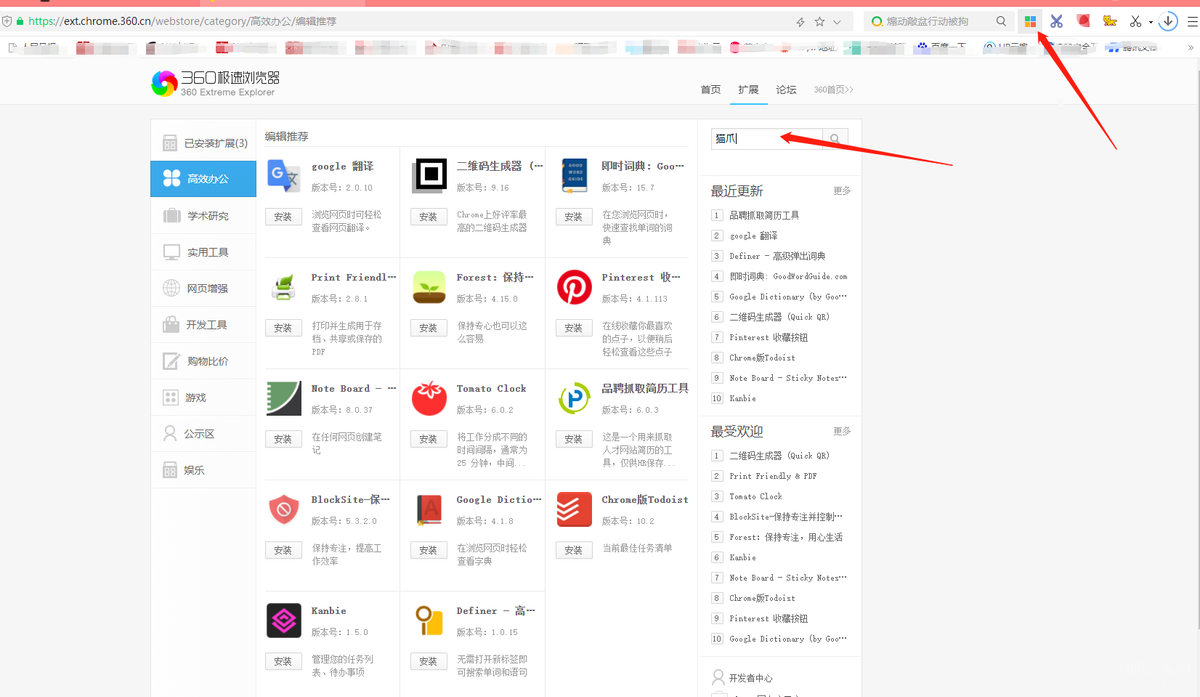Select the 实用工具 category
The image size is (1200, 697).
[x=204, y=252]
